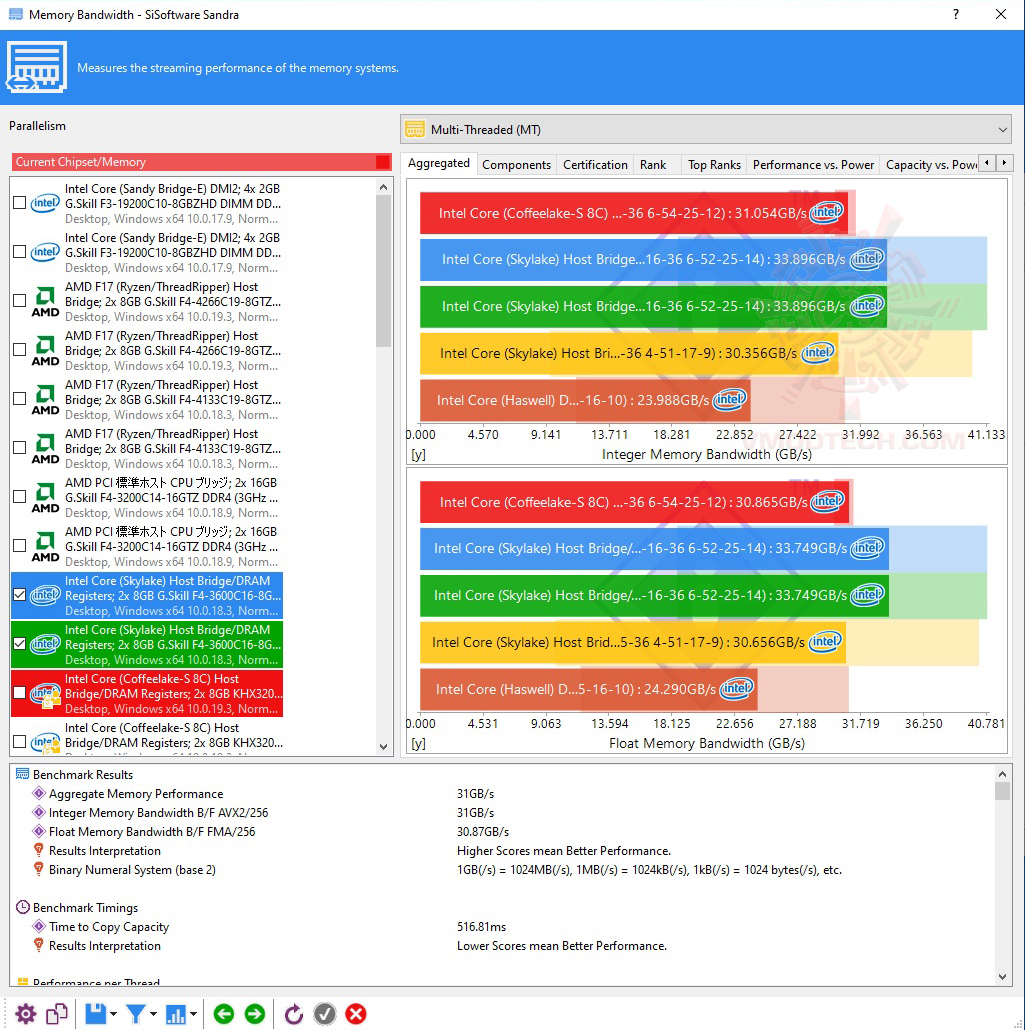This screenshot has width=1025, height=1030.
Task: Click the Intel logo on the red Coffeelake list row
Action: pos(45,694)
